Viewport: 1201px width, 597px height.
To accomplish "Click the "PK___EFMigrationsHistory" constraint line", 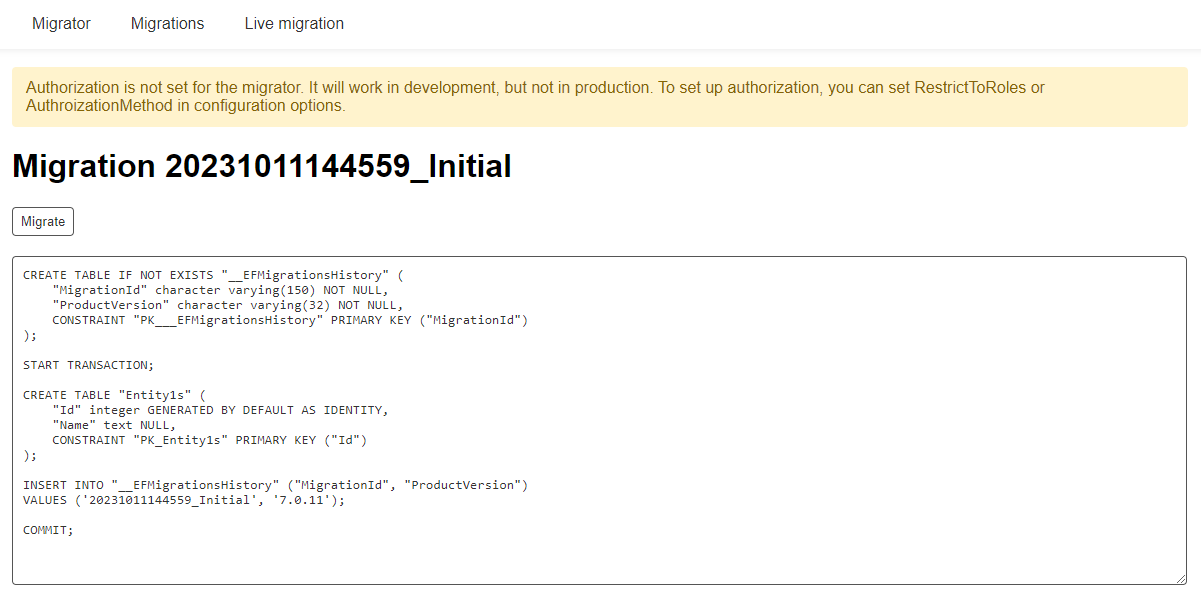I will click(x=289, y=320).
